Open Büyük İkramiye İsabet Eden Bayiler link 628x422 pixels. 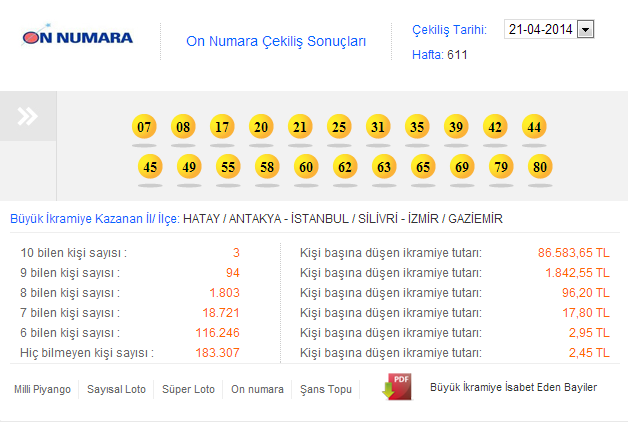(x=513, y=387)
